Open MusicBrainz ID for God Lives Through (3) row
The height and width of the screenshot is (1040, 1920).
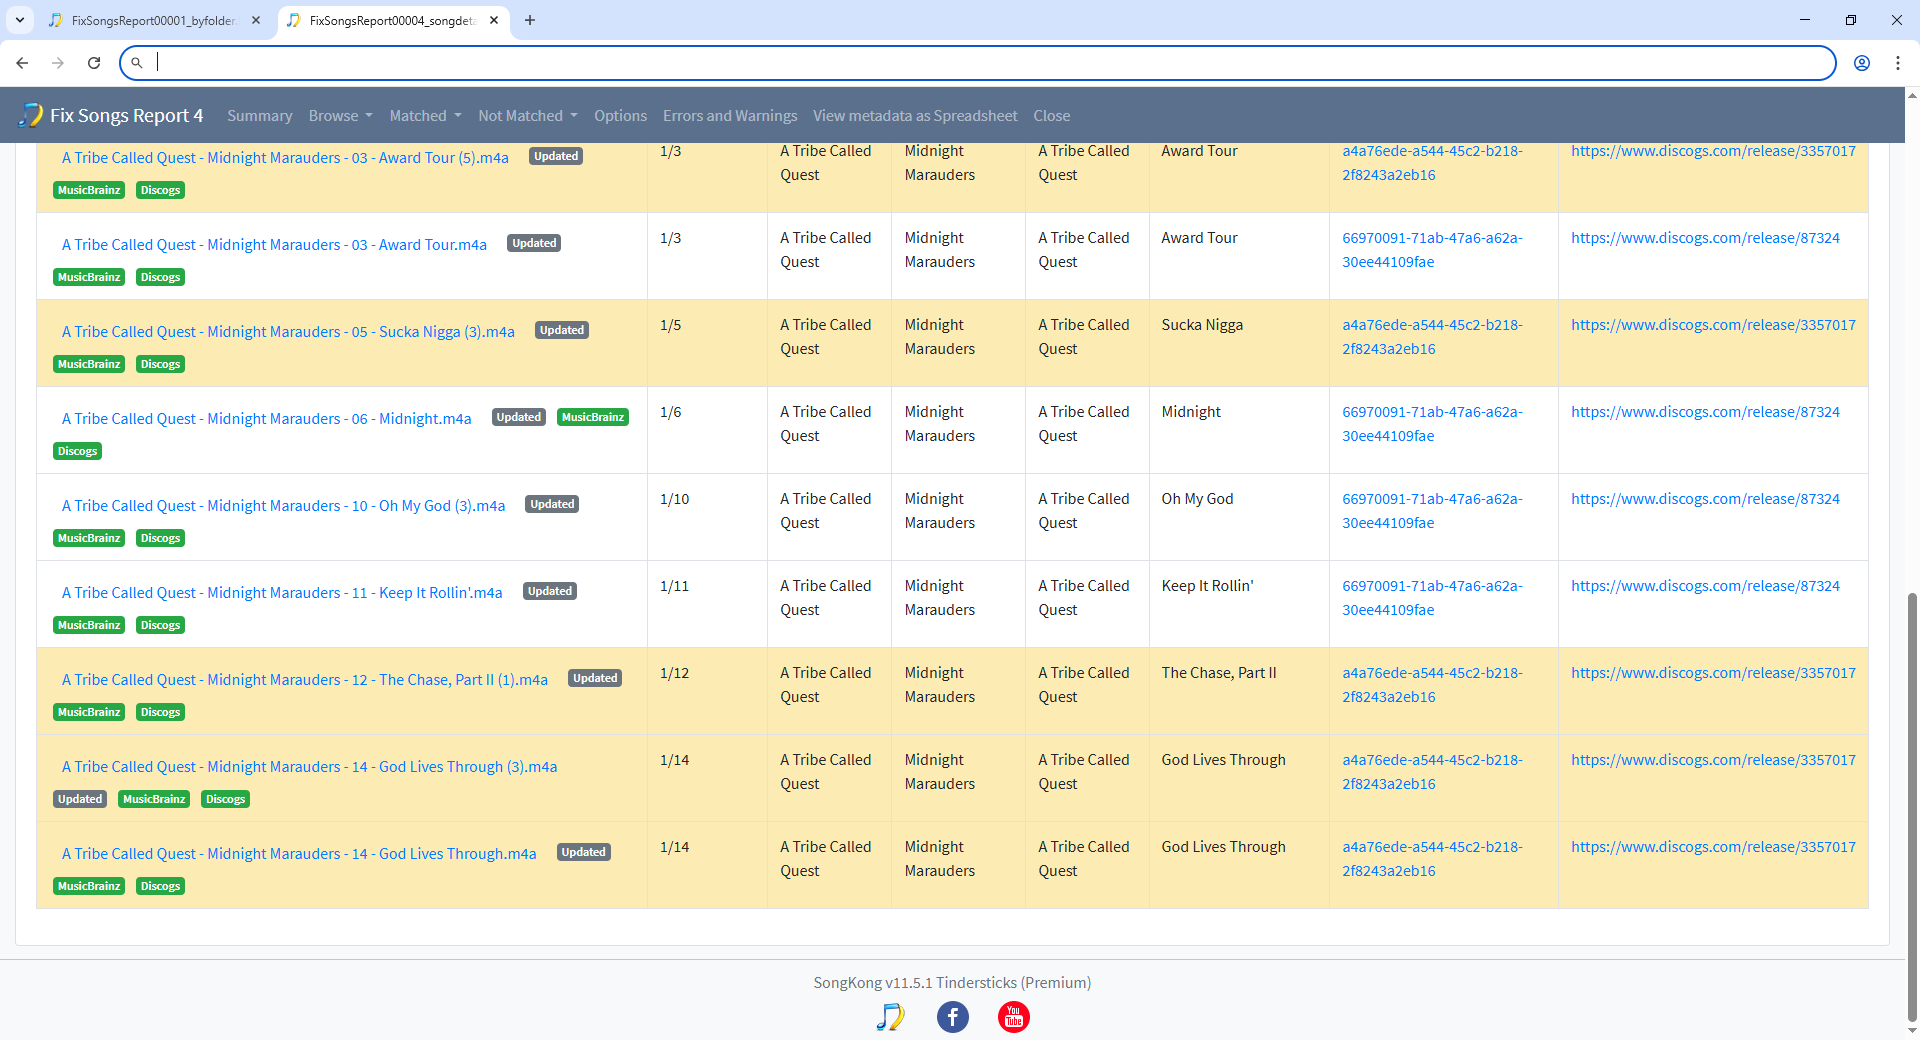point(1432,772)
